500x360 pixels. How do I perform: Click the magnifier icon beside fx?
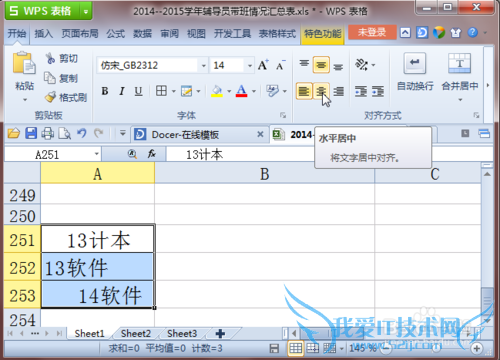(x=132, y=154)
